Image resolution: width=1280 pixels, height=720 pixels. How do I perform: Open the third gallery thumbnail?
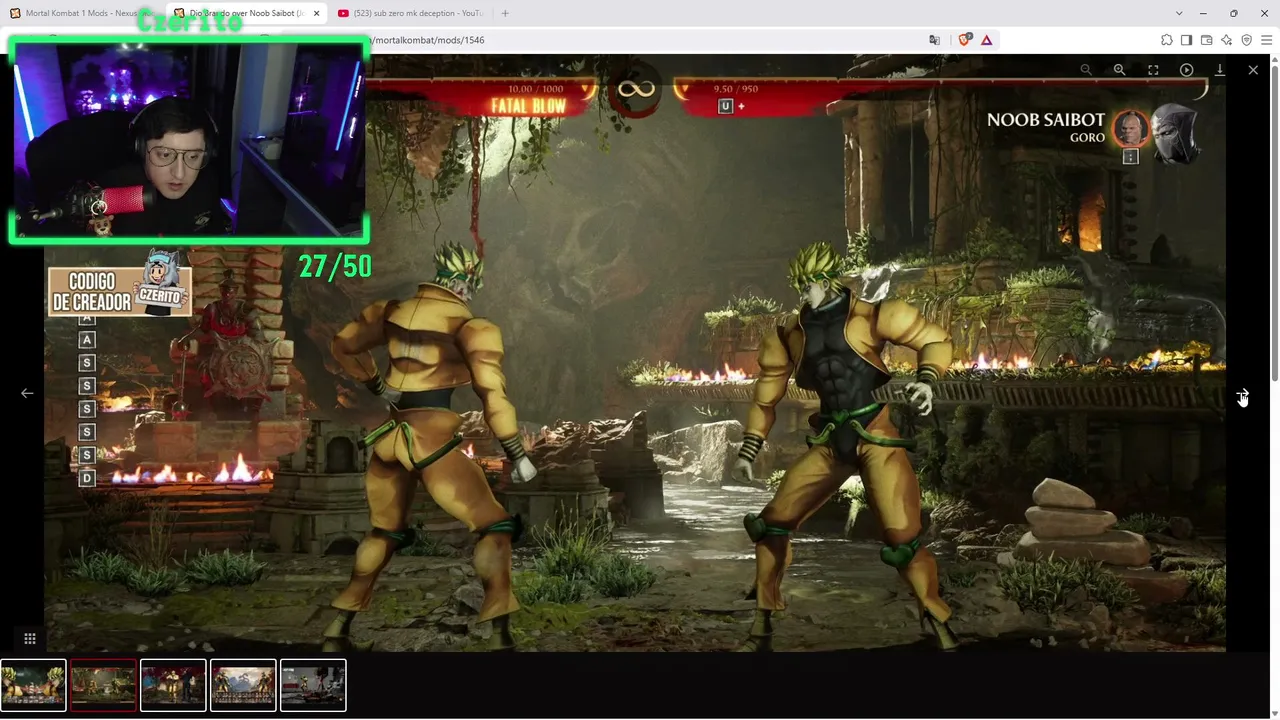pos(173,685)
